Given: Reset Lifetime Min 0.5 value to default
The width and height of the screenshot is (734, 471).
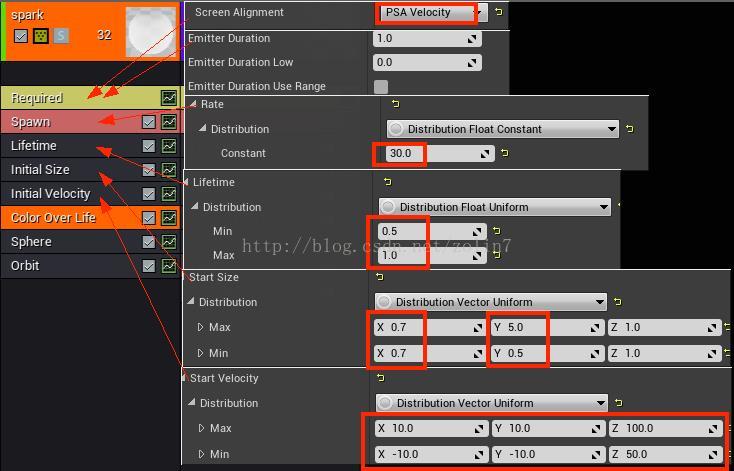Looking at the screenshot, I should [497, 231].
